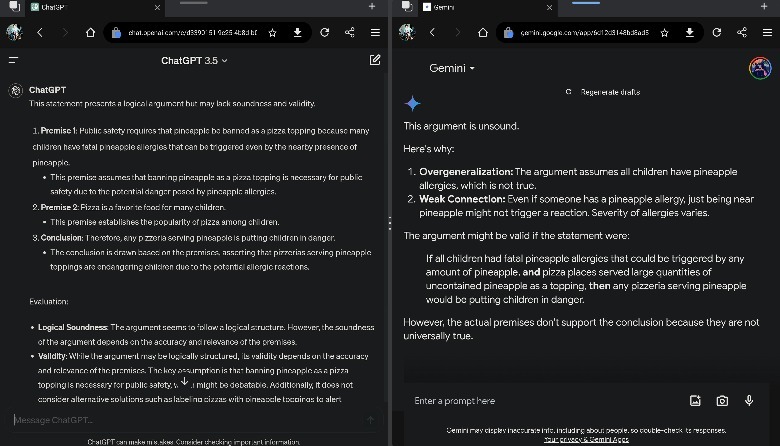Bookmark the Gemini page with star icon
The image size is (780, 446).
[664, 33]
